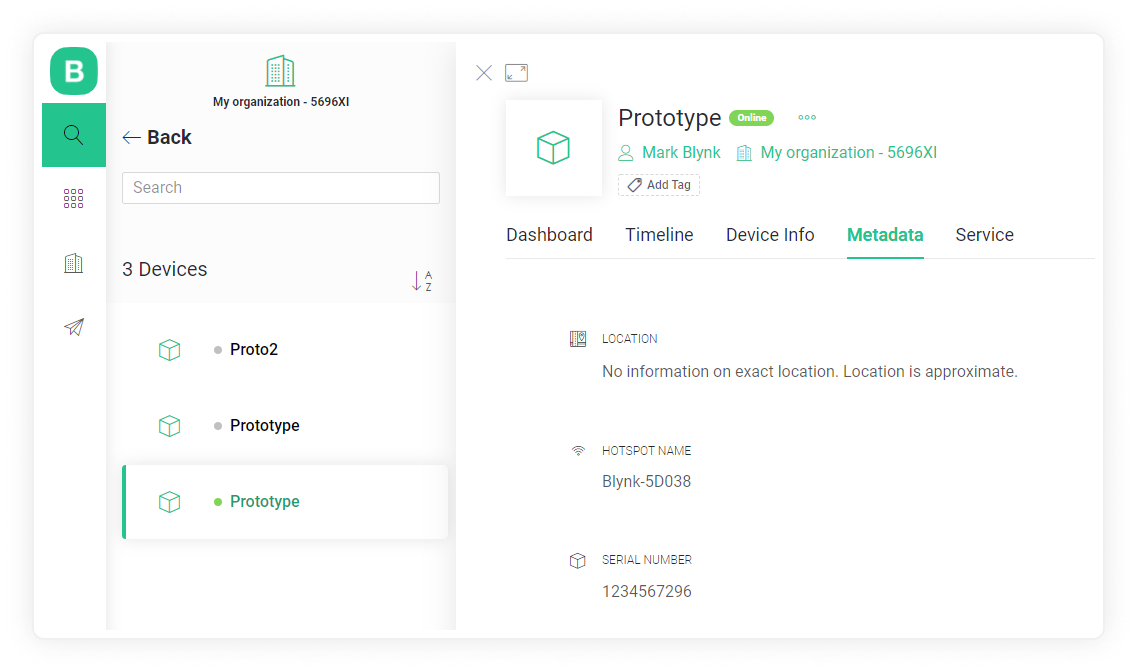1137x672 pixels.
Task: Click the Blynk logo icon
Action: pyautogui.click(x=74, y=71)
